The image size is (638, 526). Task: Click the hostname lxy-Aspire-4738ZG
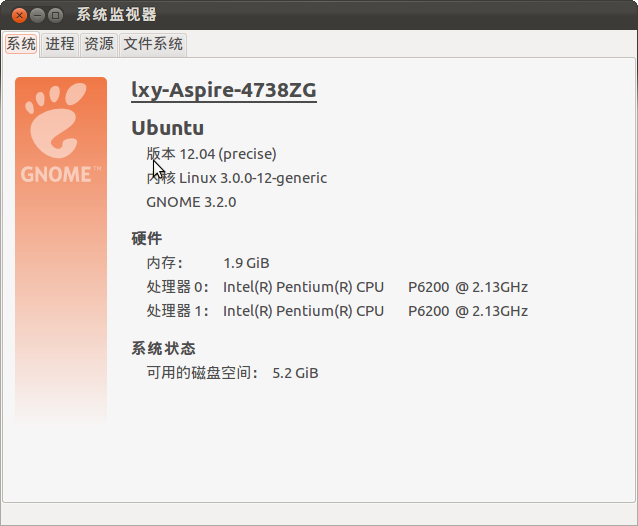click(224, 90)
